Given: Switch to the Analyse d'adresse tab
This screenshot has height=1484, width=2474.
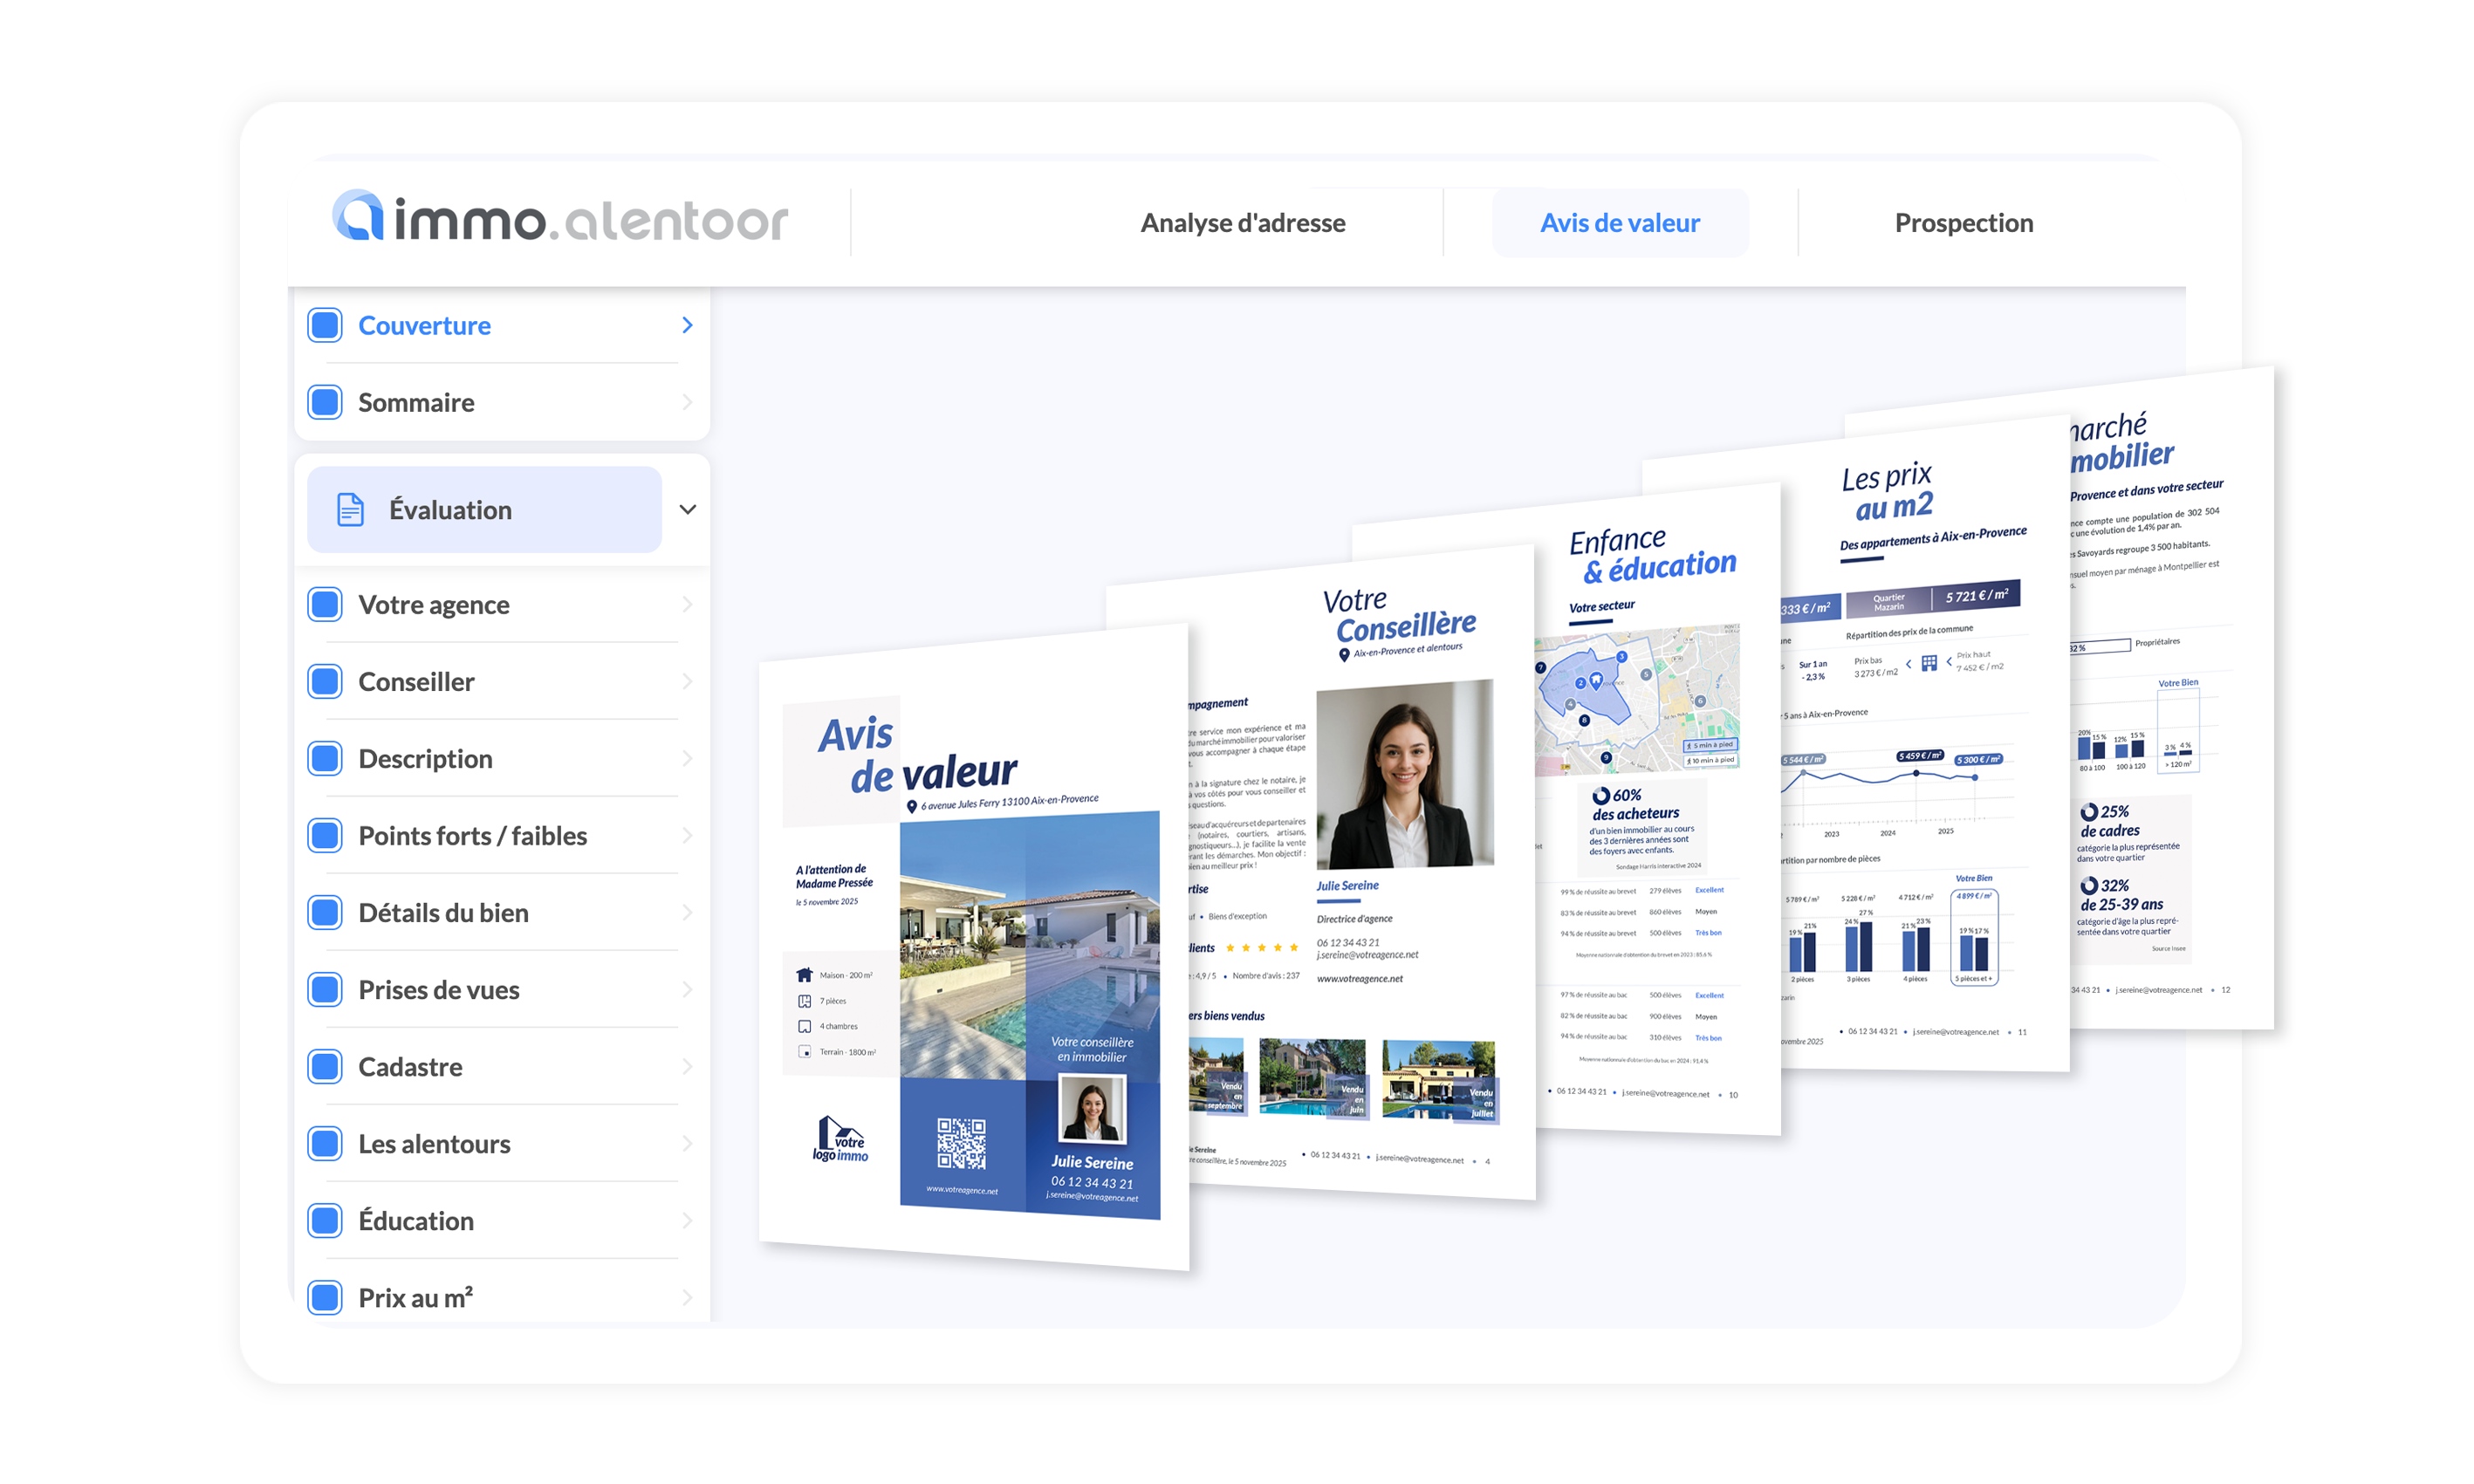Looking at the screenshot, I should click(1242, 222).
